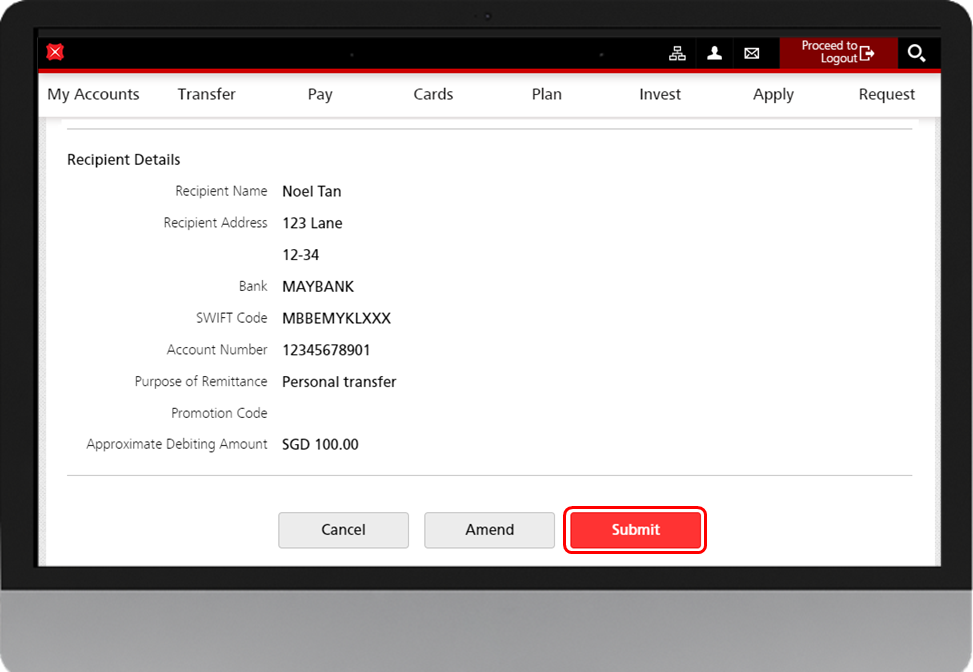Viewport: 973px width, 672px height.
Task: Open the Transfer menu
Action: [x=206, y=94]
